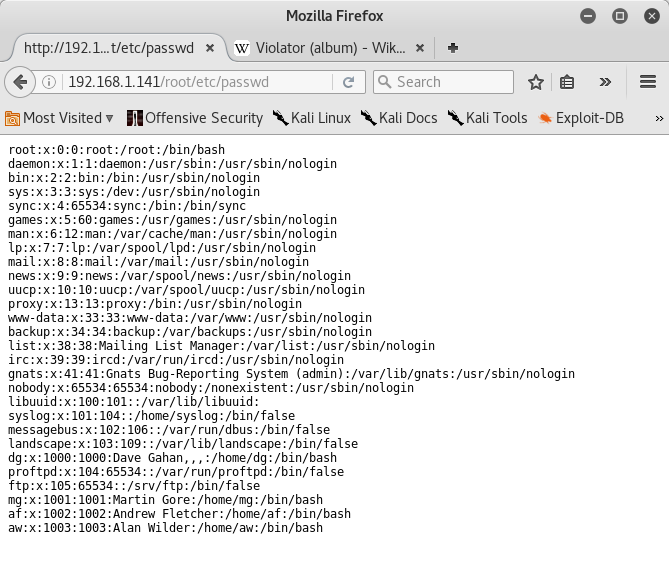Click the site information icon
The height and width of the screenshot is (565, 669).
pos(49,82)
